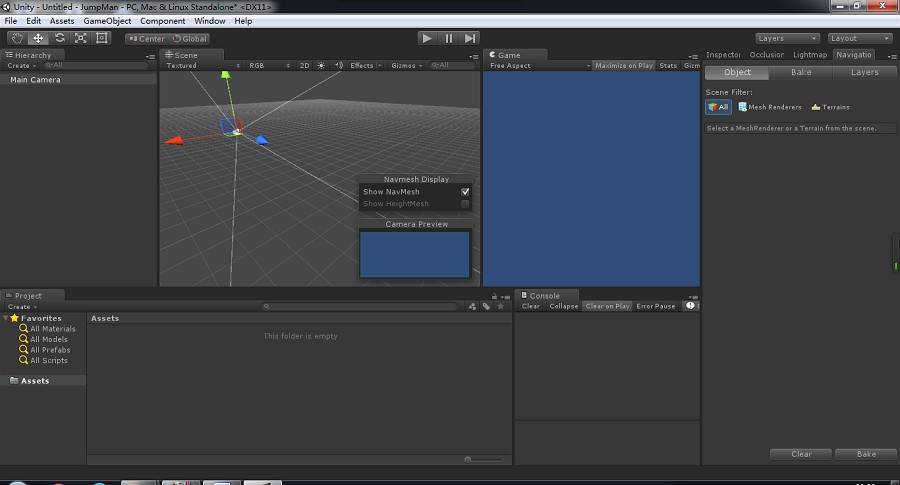
Task: Select the Rotate tool
Action: (59, 38)
